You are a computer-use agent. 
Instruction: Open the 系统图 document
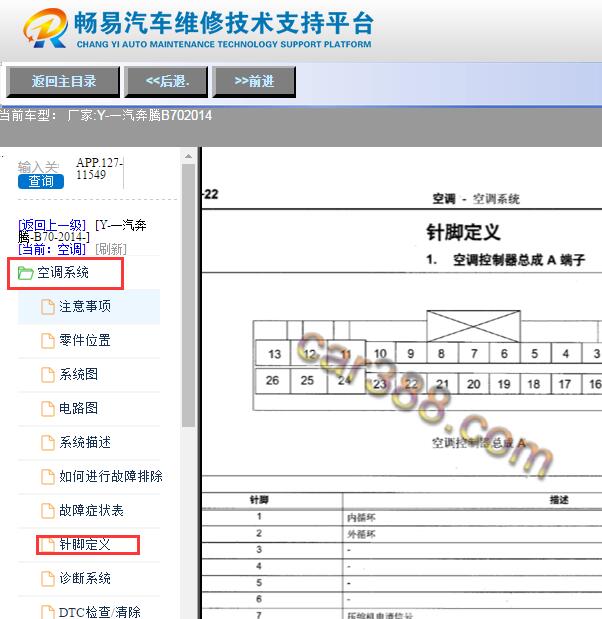click(x=79, y=374)
